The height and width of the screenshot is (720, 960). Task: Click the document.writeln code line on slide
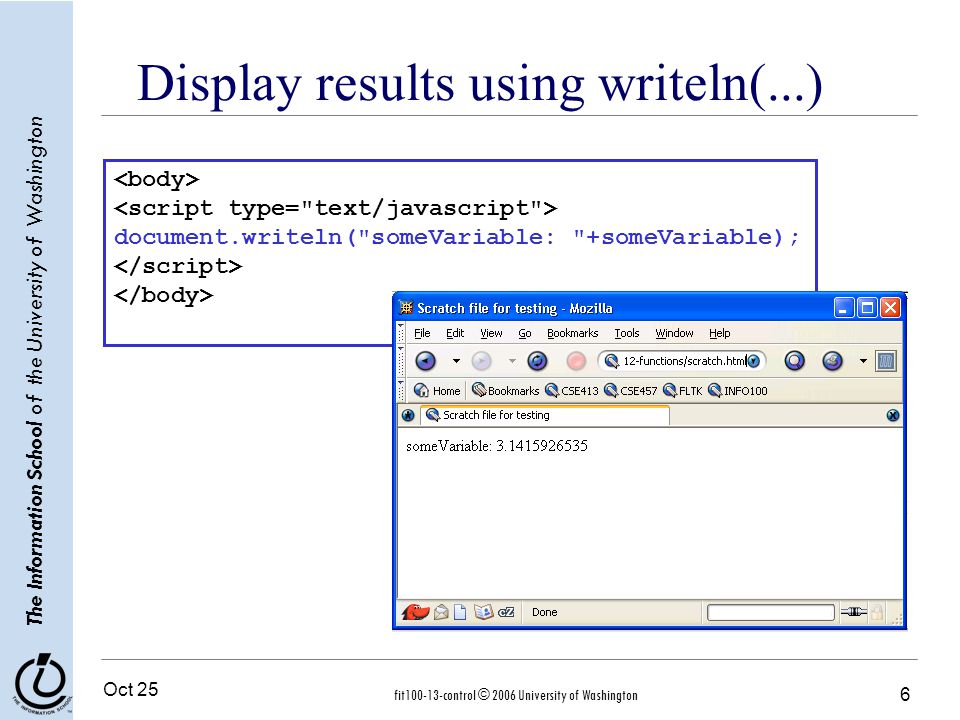pyautogui.click(x=457, y=237)
